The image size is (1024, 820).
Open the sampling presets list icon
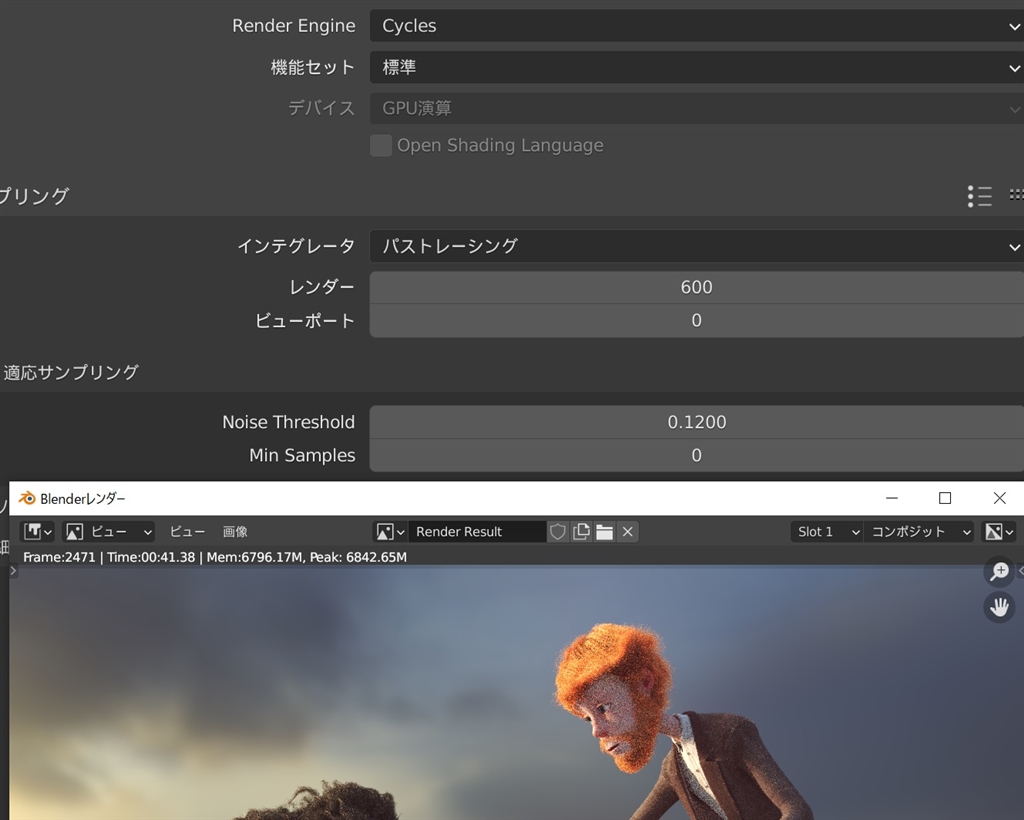coord(980,196)
